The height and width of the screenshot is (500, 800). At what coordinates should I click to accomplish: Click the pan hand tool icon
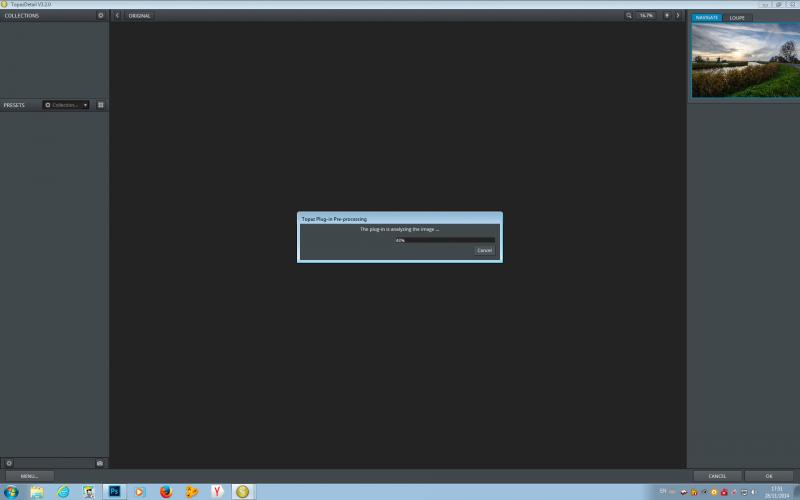point(667,16)
